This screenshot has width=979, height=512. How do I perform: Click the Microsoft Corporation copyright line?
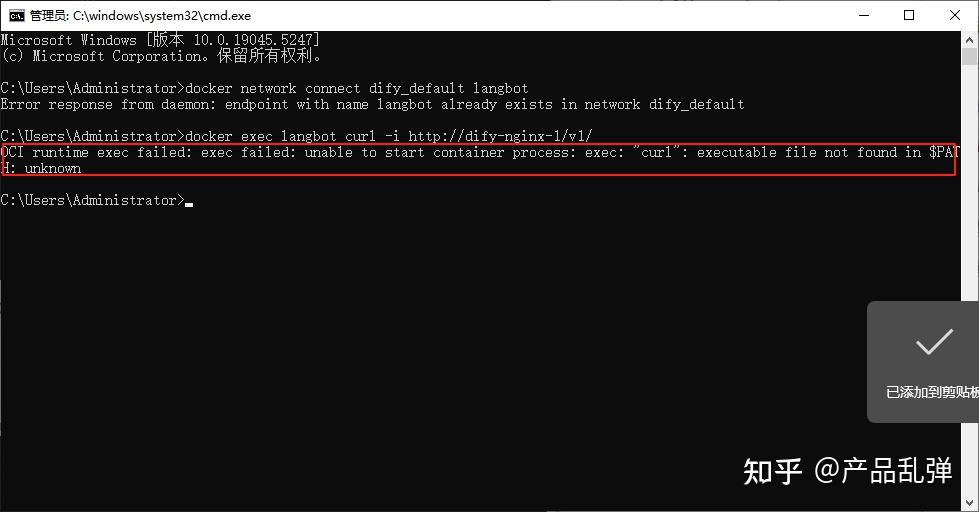point(160,56)
